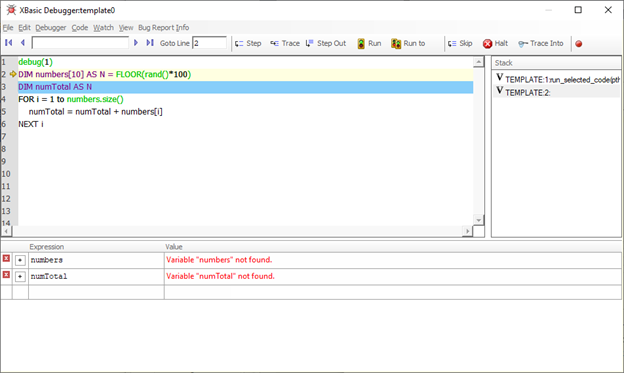The height and width of the screenshot is (373, 624).
Task: Go to next item with the forward arrow
Action: [x=136, y=43]
